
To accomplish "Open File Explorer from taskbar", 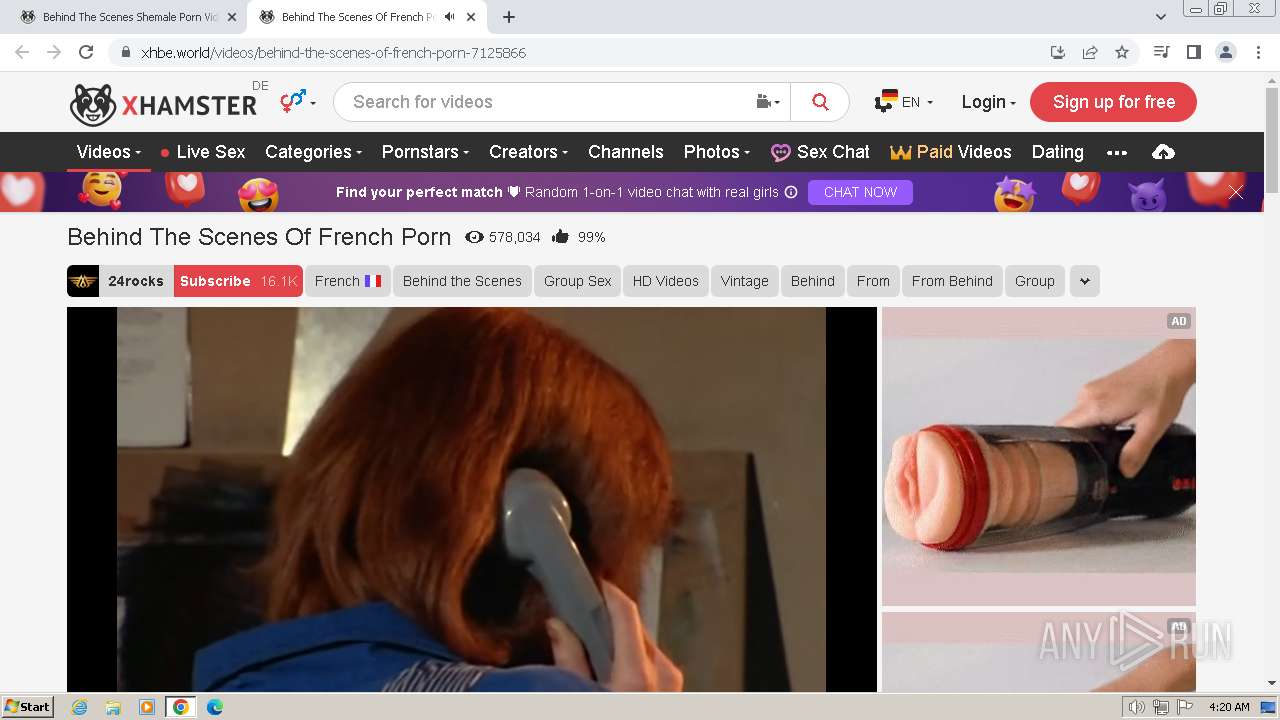I will pos(113,707).
